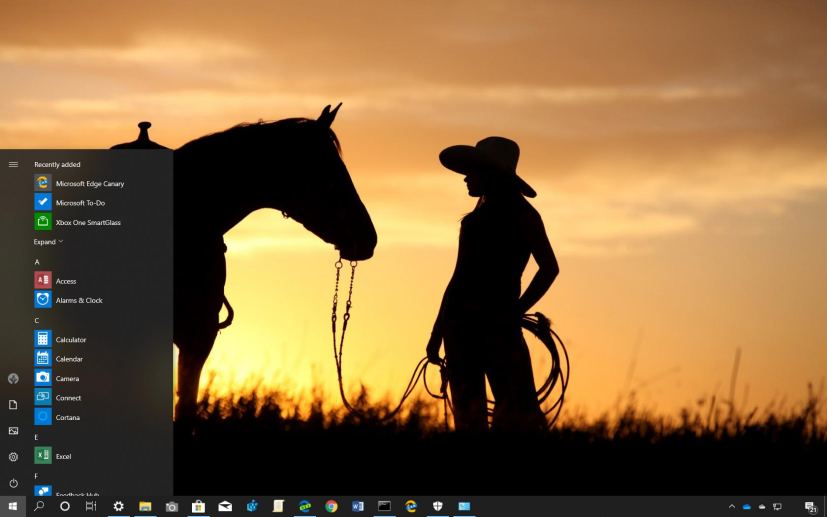Switch to Edge Dev on the taskbar
Viewport: 827px width, 517px height.
coord(305,506)
